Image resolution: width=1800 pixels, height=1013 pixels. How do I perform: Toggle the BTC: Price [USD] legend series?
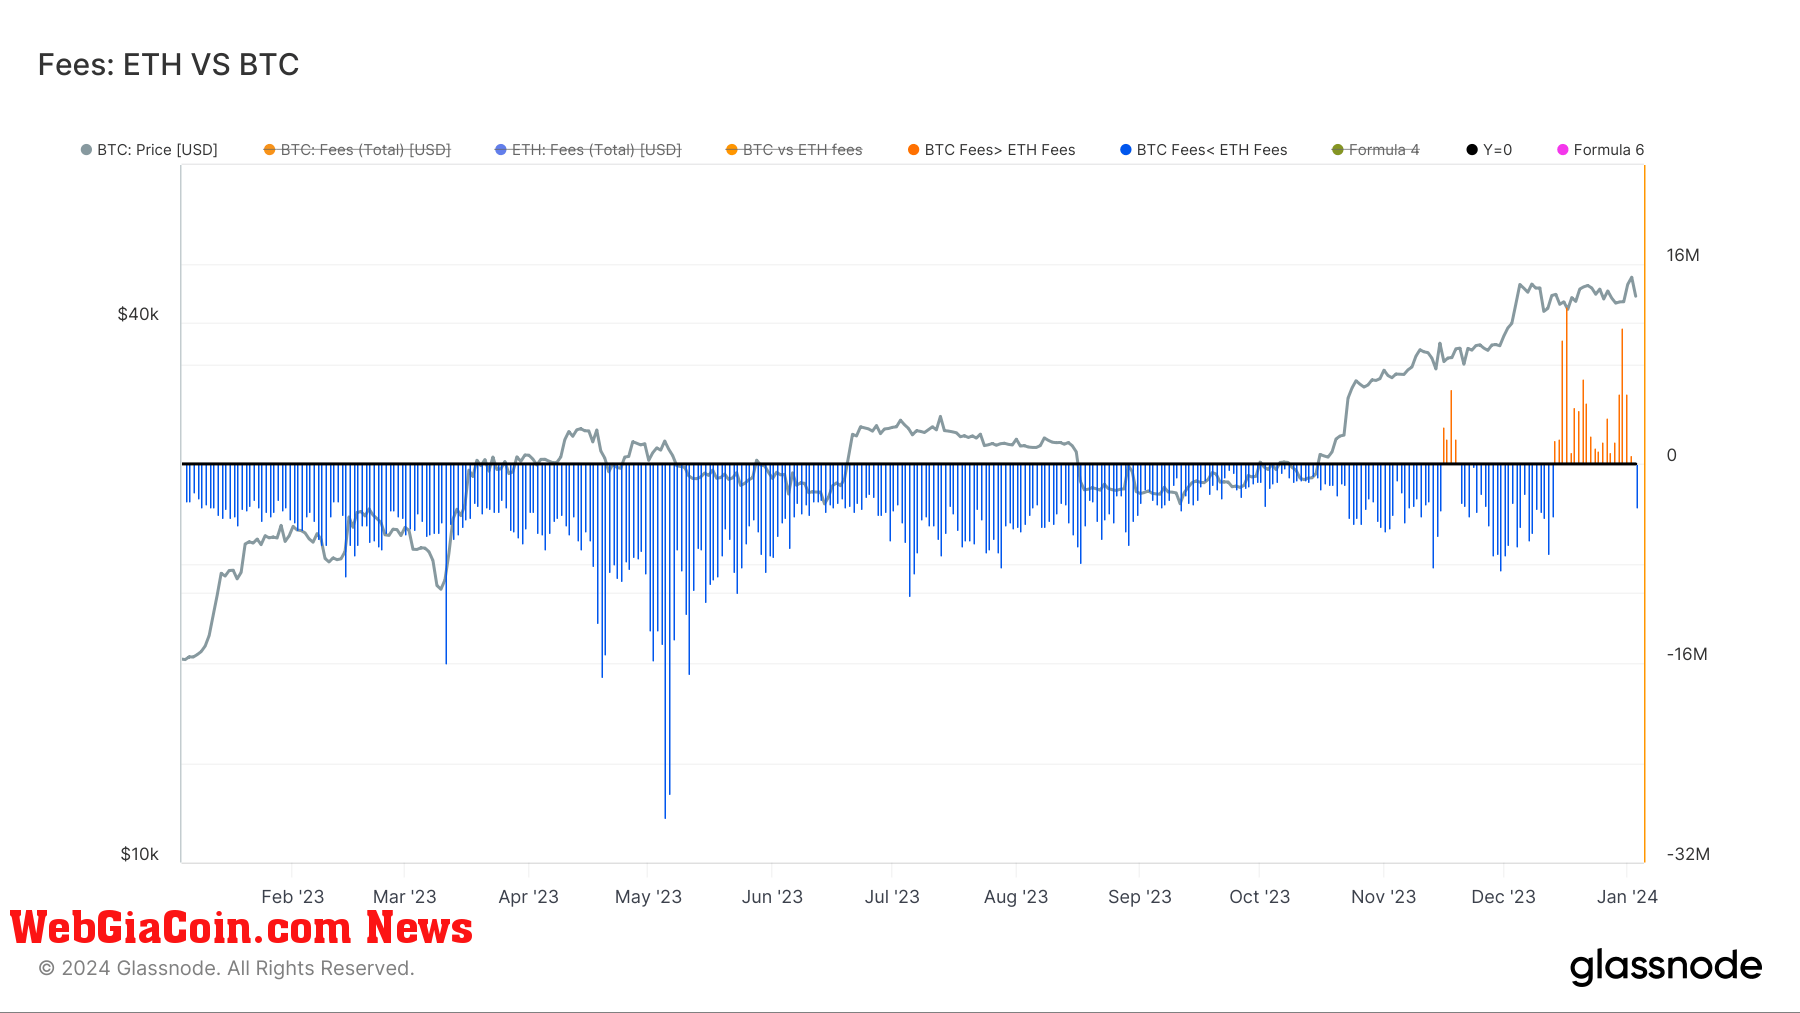coord(149,150)
